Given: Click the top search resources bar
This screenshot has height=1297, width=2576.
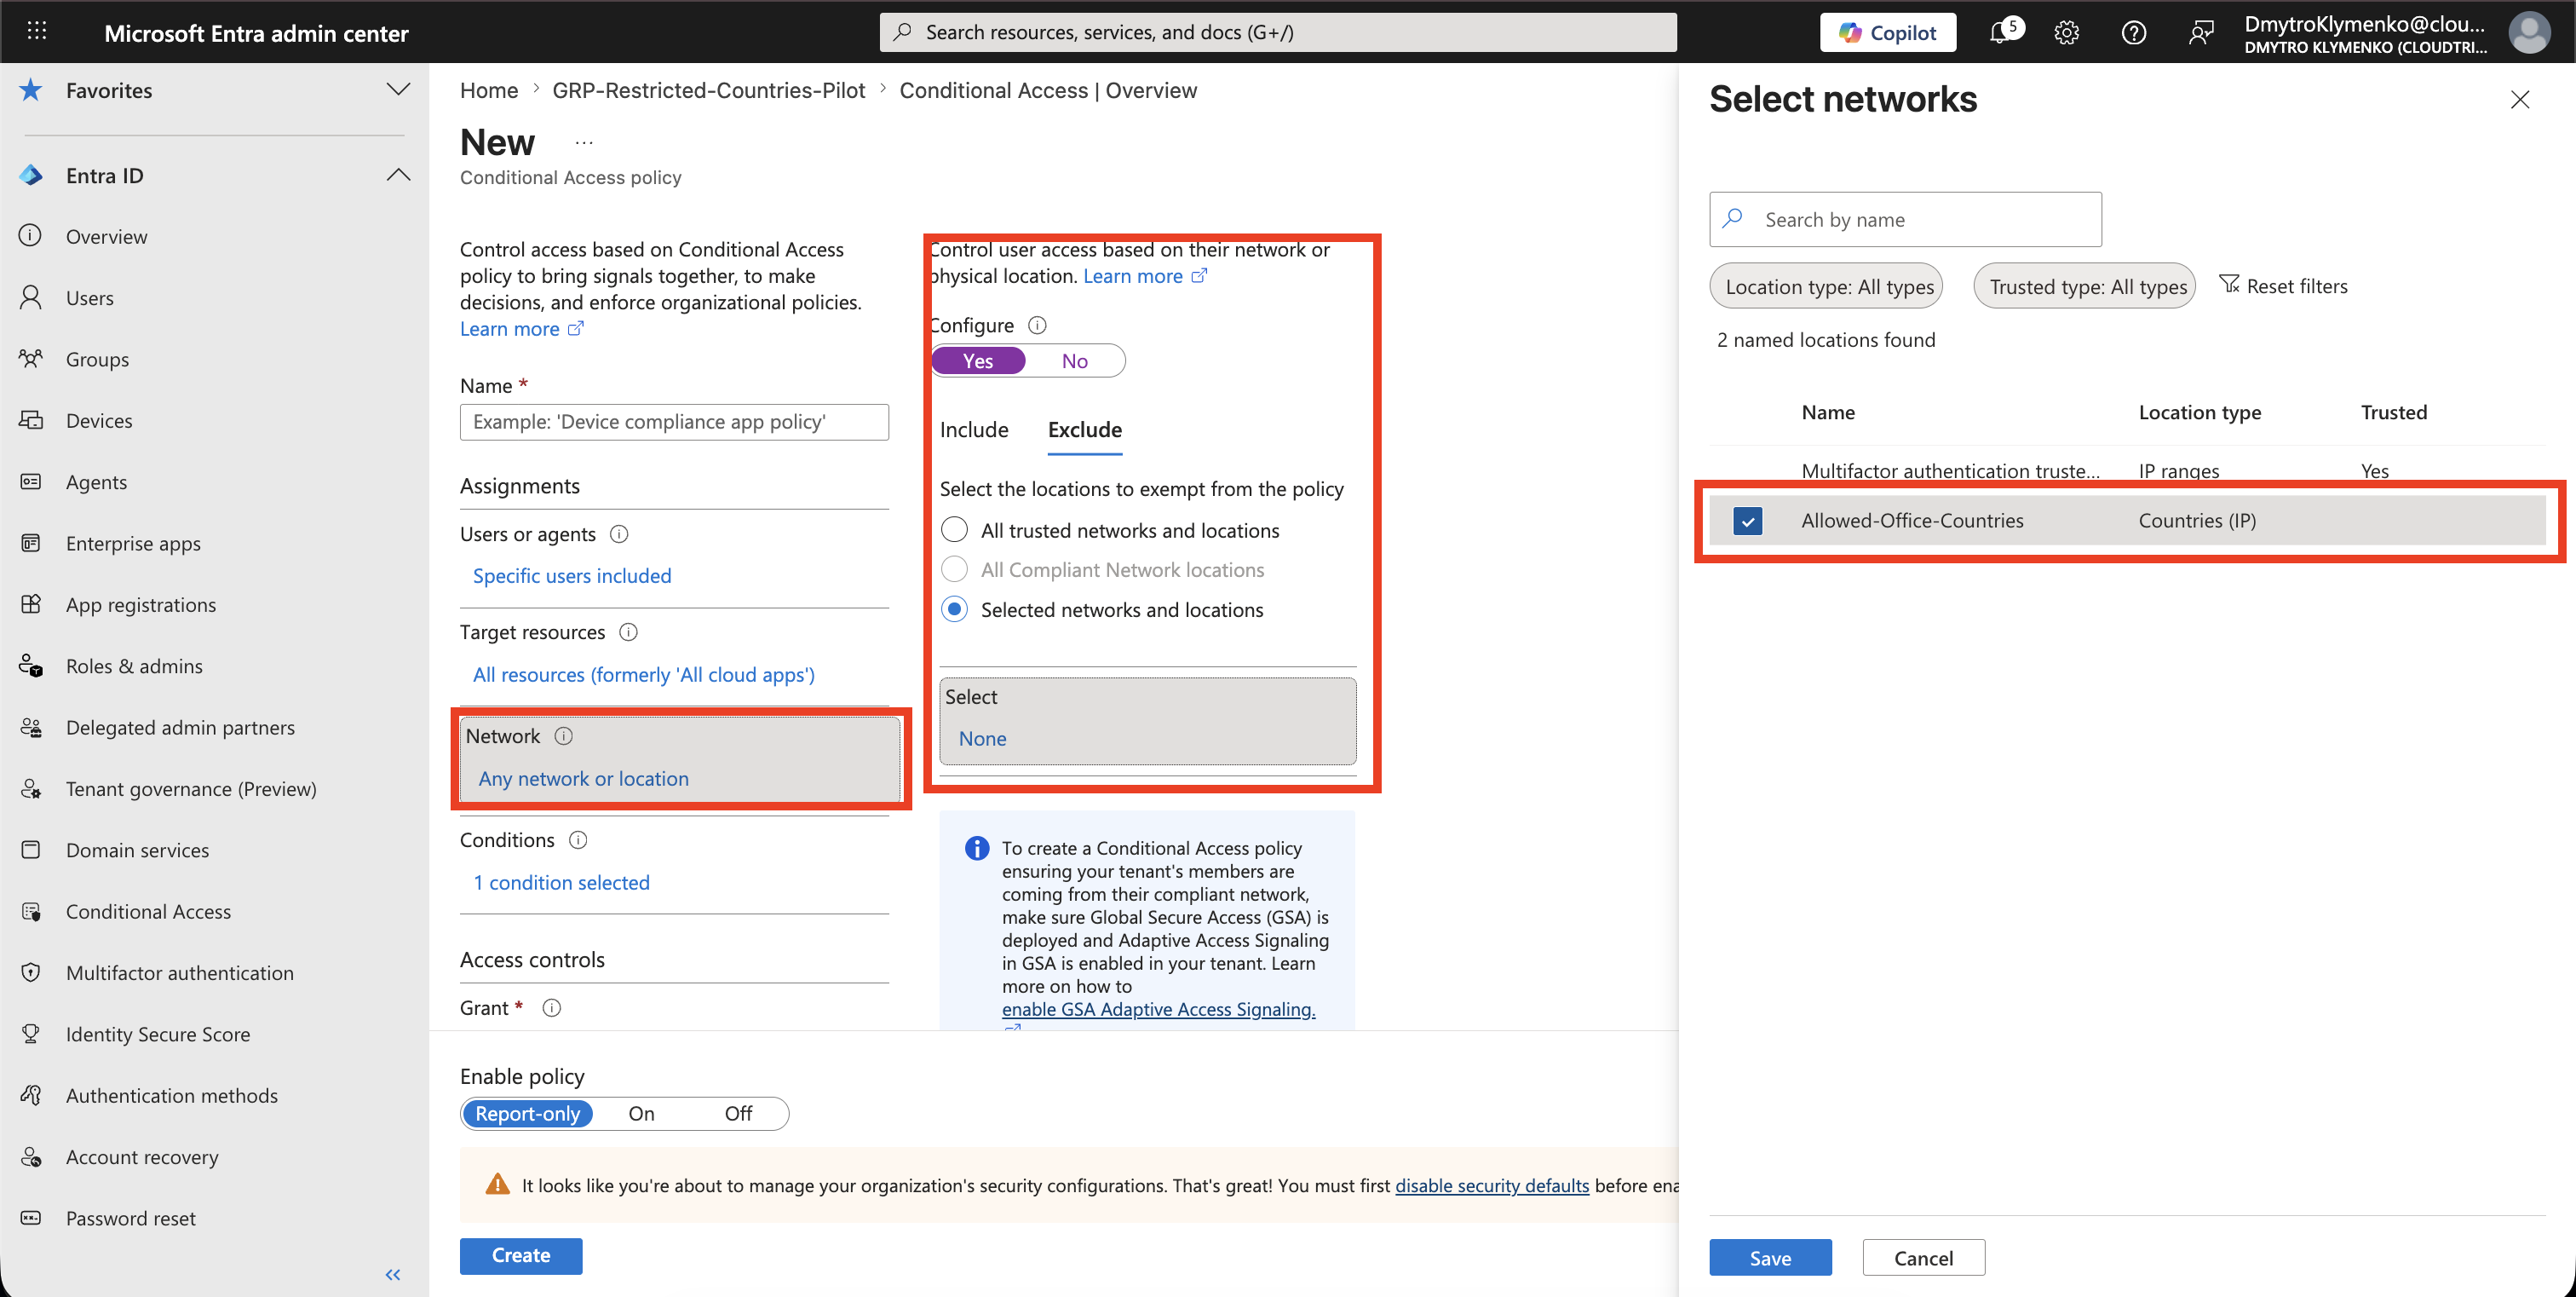Looking at the screenshot, I should [1278, 32].
